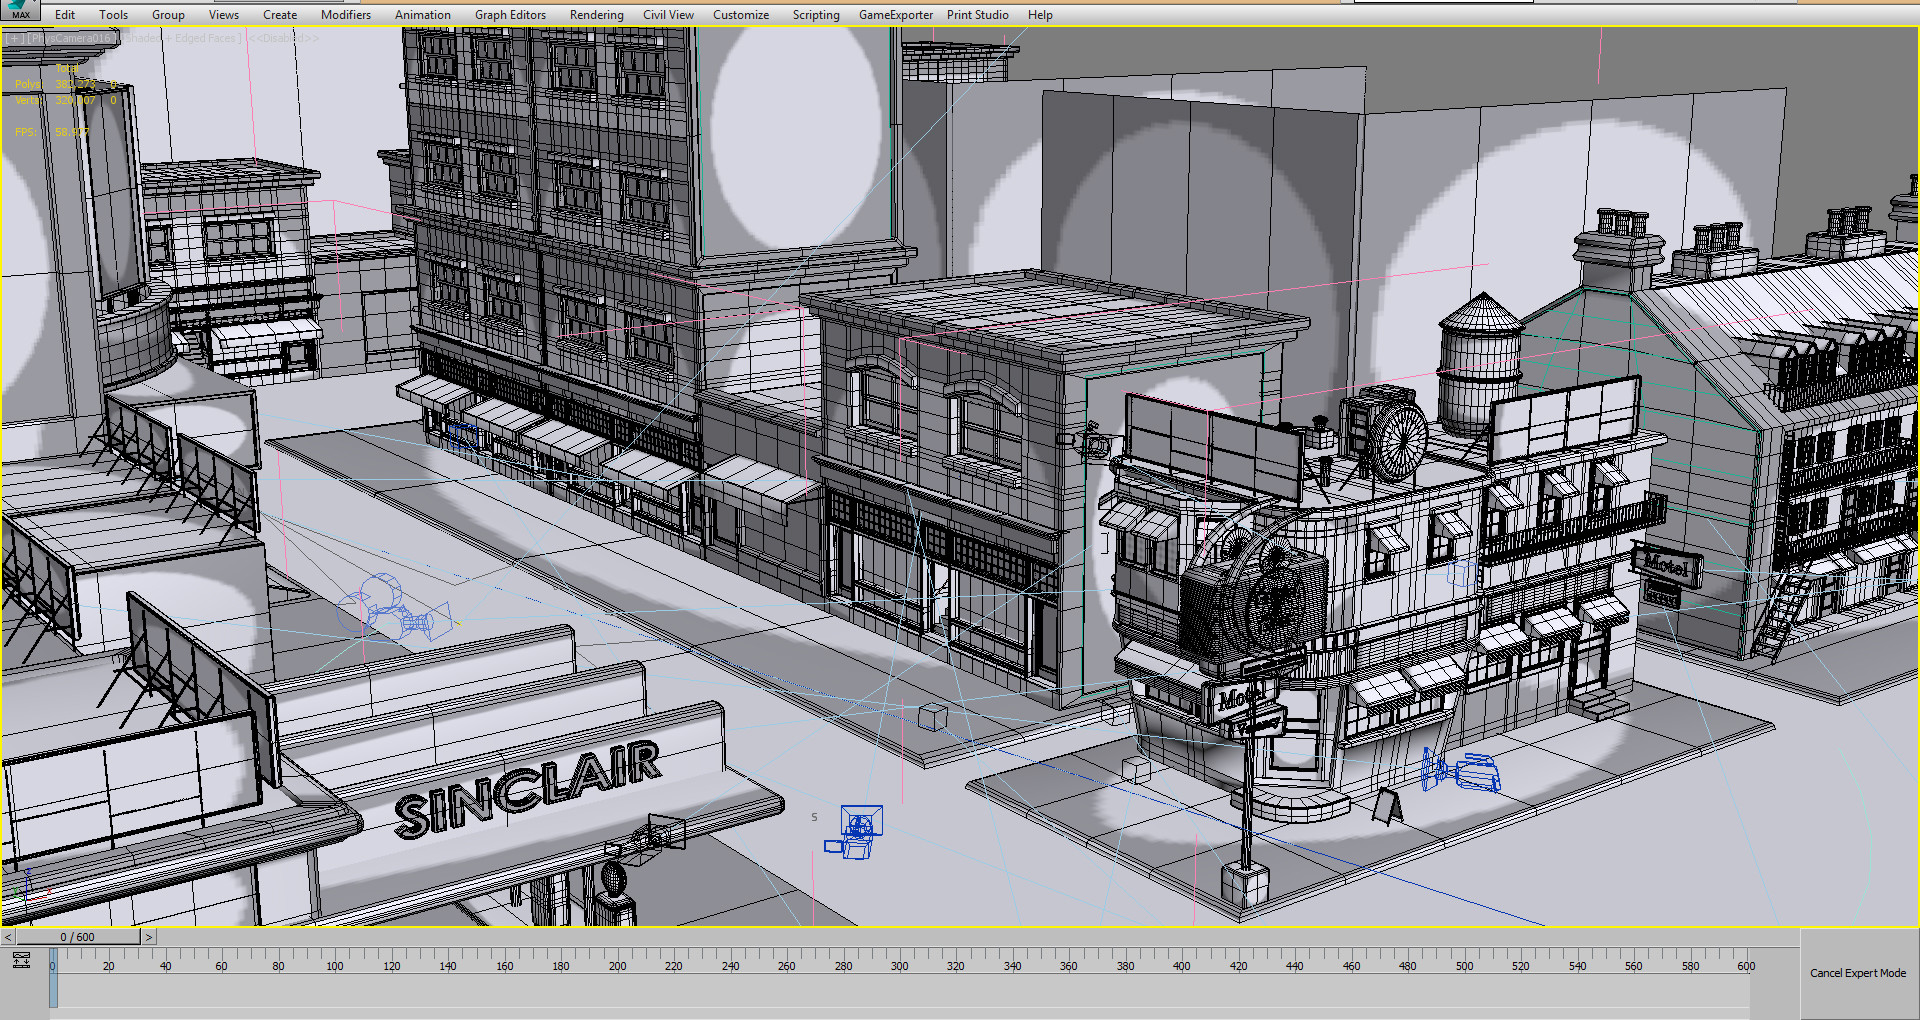Open the Graph Editors menu
This screenshot has height=1020, width=1920.
pyautogui.click(x=510, y=14)
